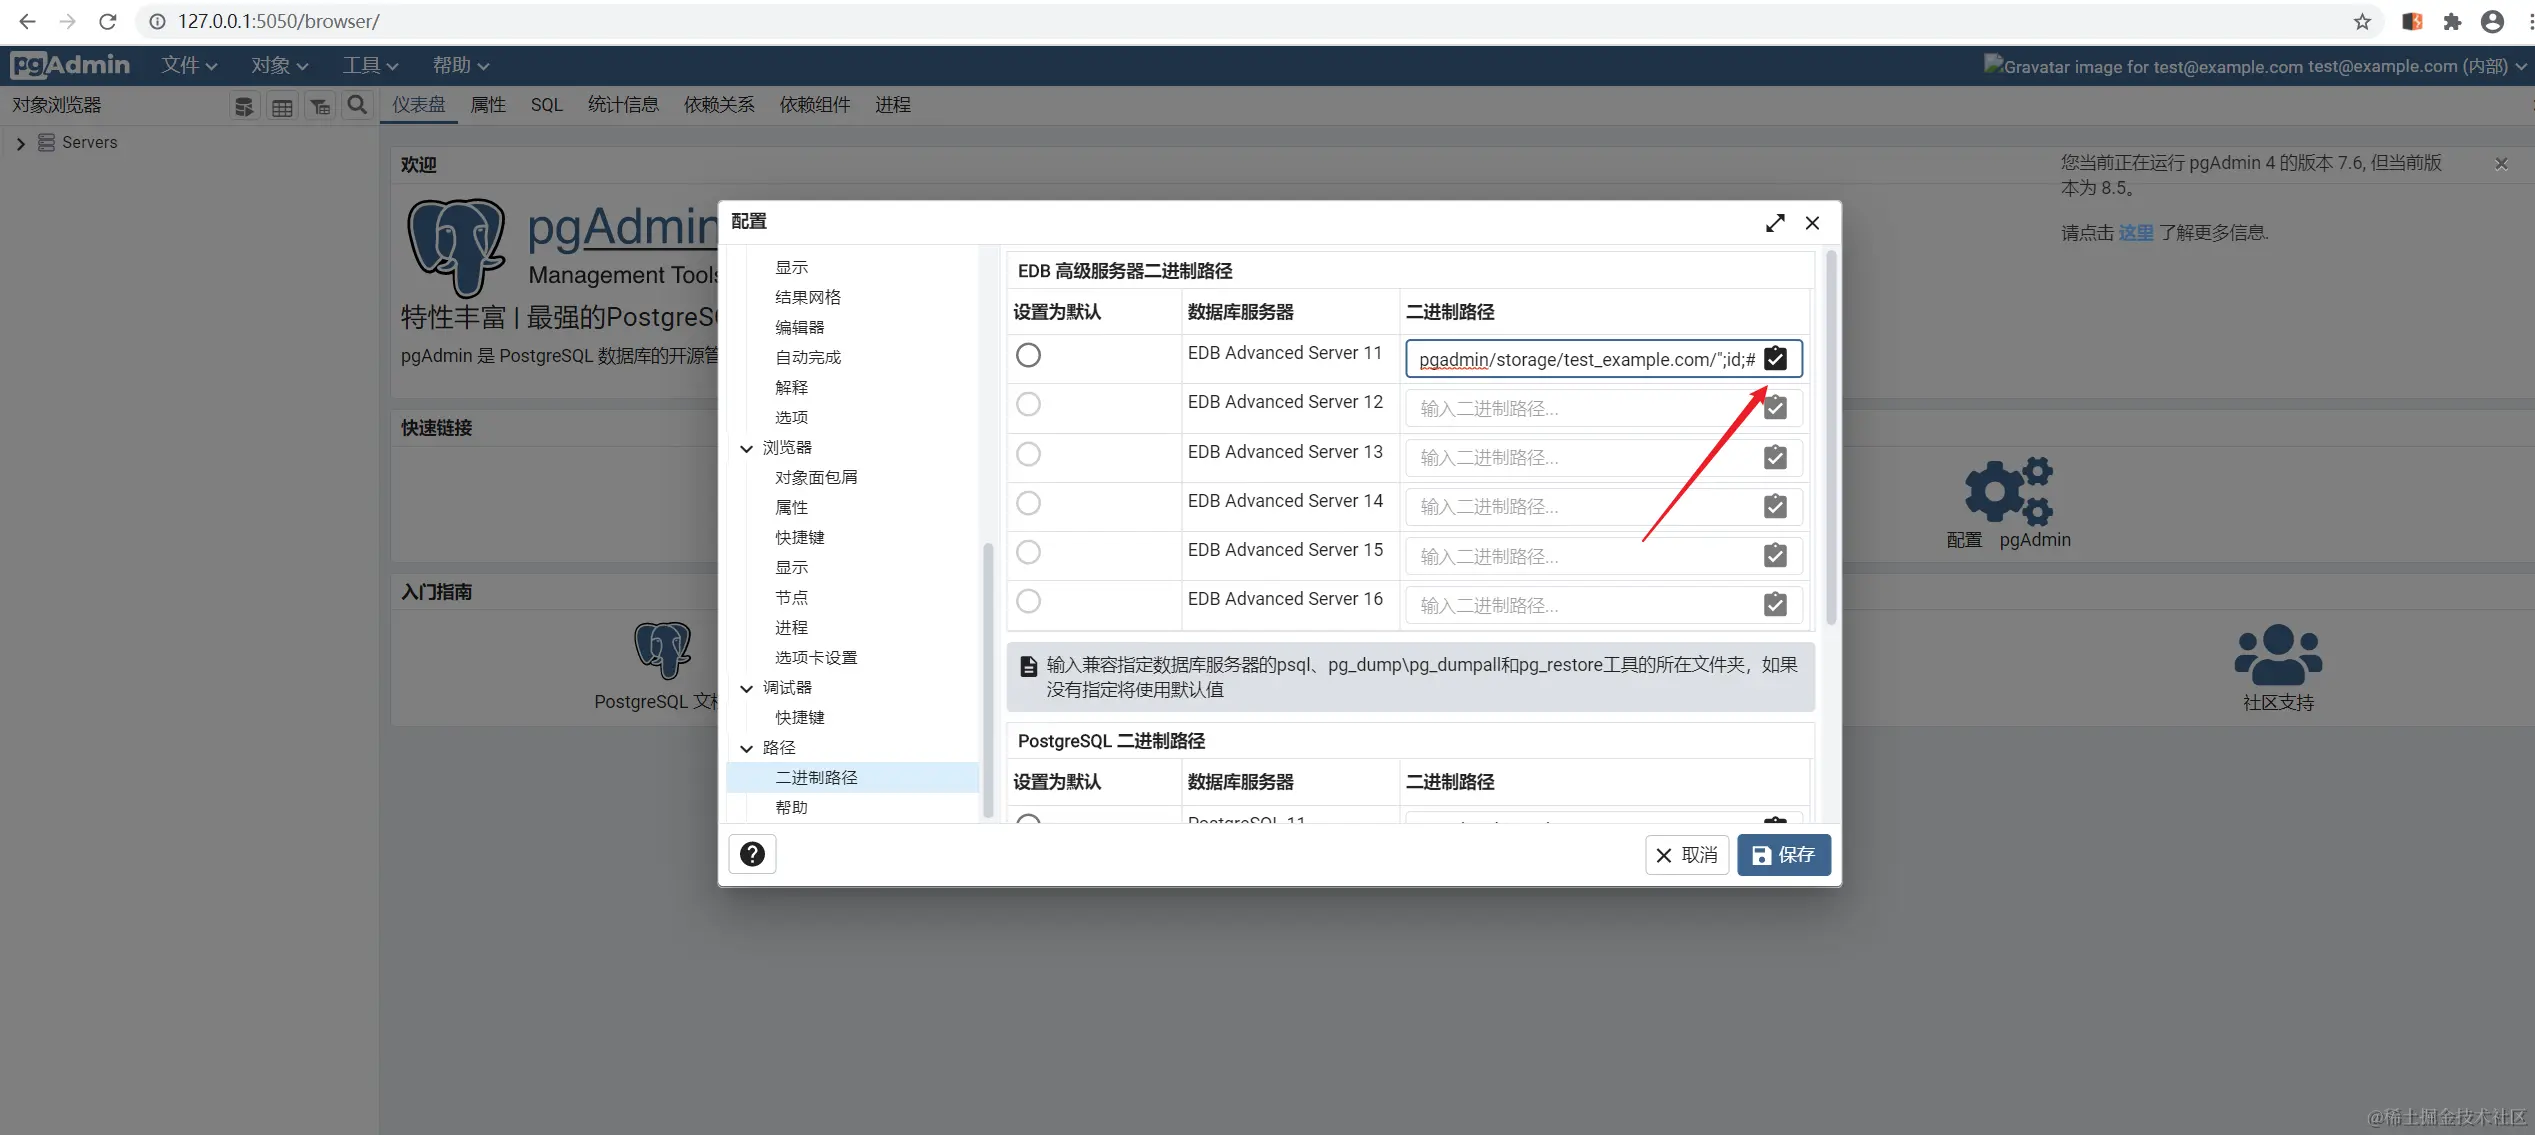Select EDB Advanced Server 11 as default
The height and width of the screenshot is (1135, 2535).
[1028, 355]
